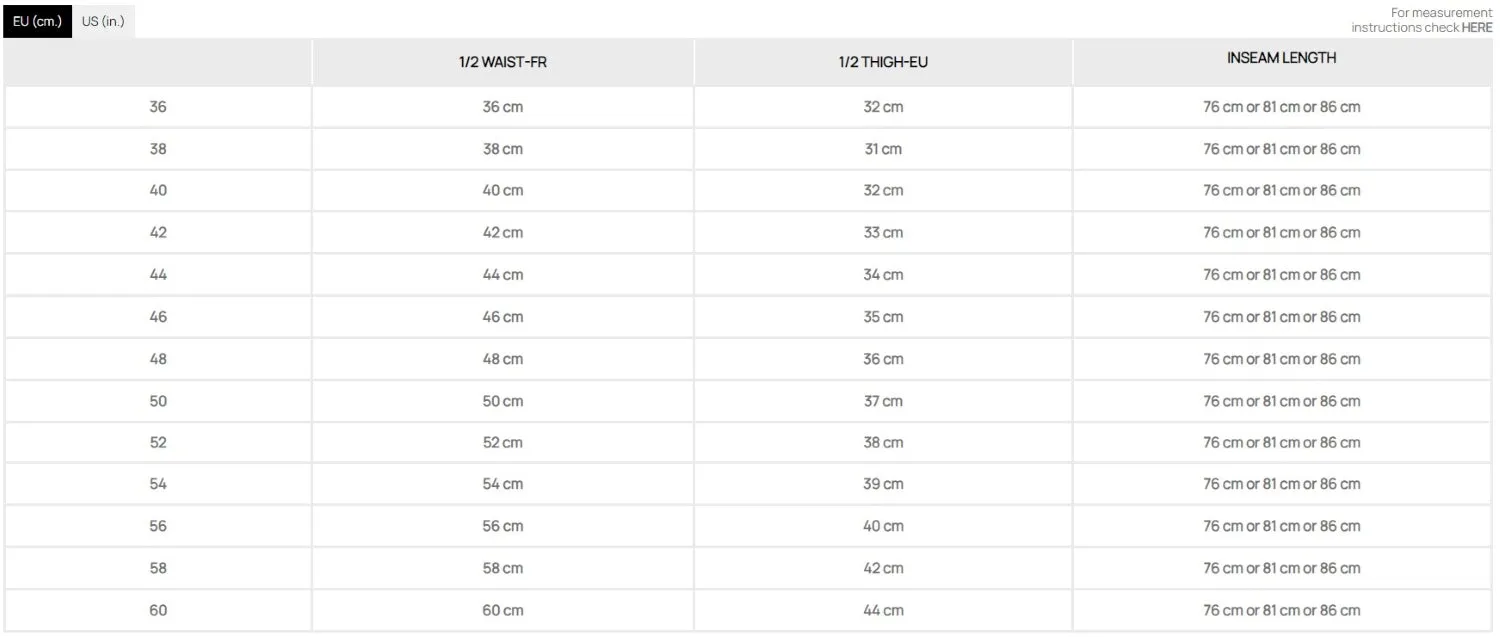The width and height of the screenshot is (1500, 637).
Task: Select the size 60 row label
Action: (158, 610)
